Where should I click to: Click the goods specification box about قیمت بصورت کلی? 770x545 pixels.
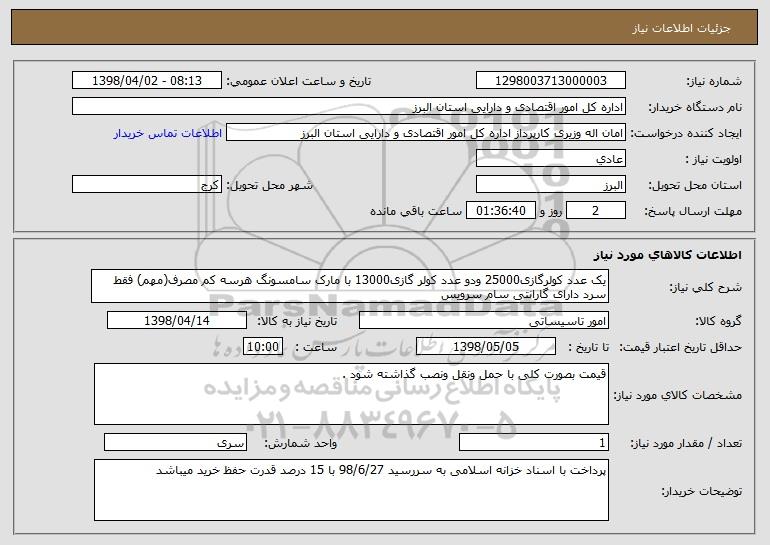(x=351, y=394)
